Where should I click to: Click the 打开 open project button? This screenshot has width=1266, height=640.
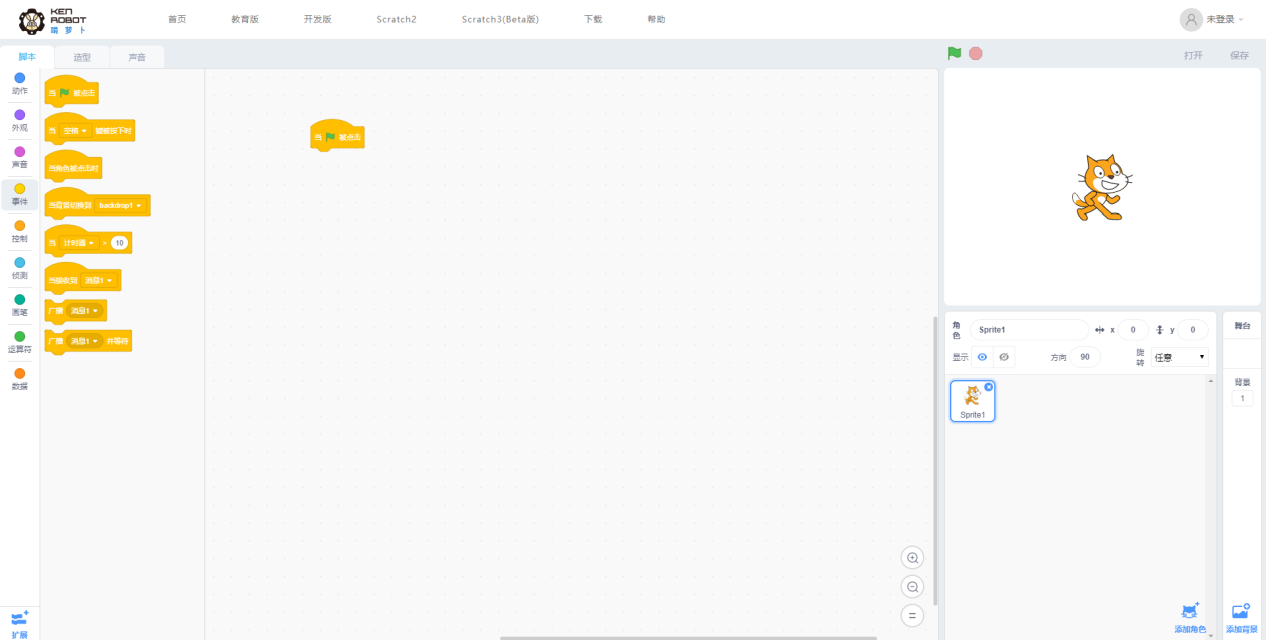point(1193,55)
